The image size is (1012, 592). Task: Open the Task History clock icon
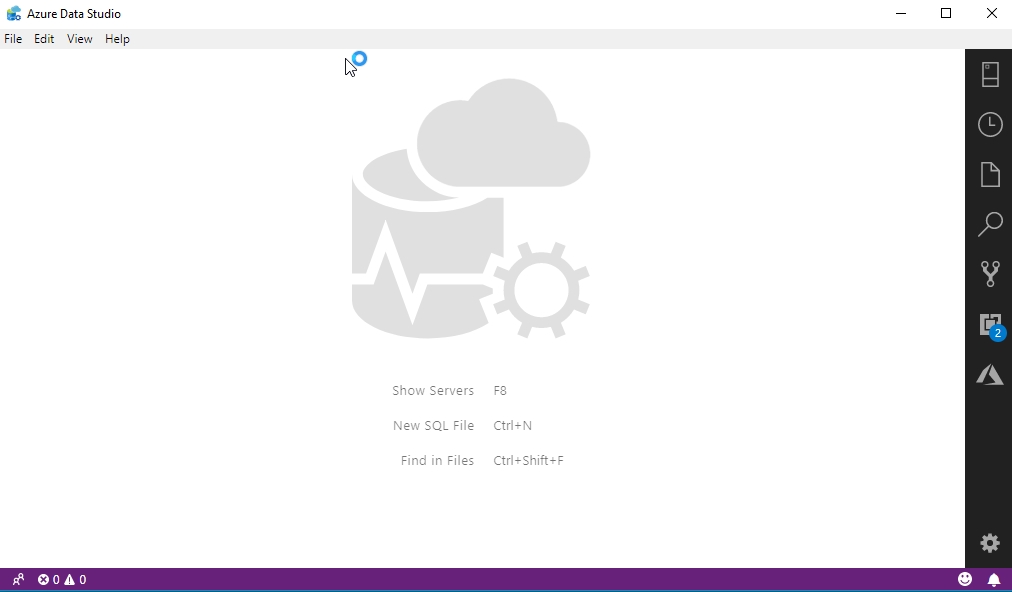(x=989, y=125)
